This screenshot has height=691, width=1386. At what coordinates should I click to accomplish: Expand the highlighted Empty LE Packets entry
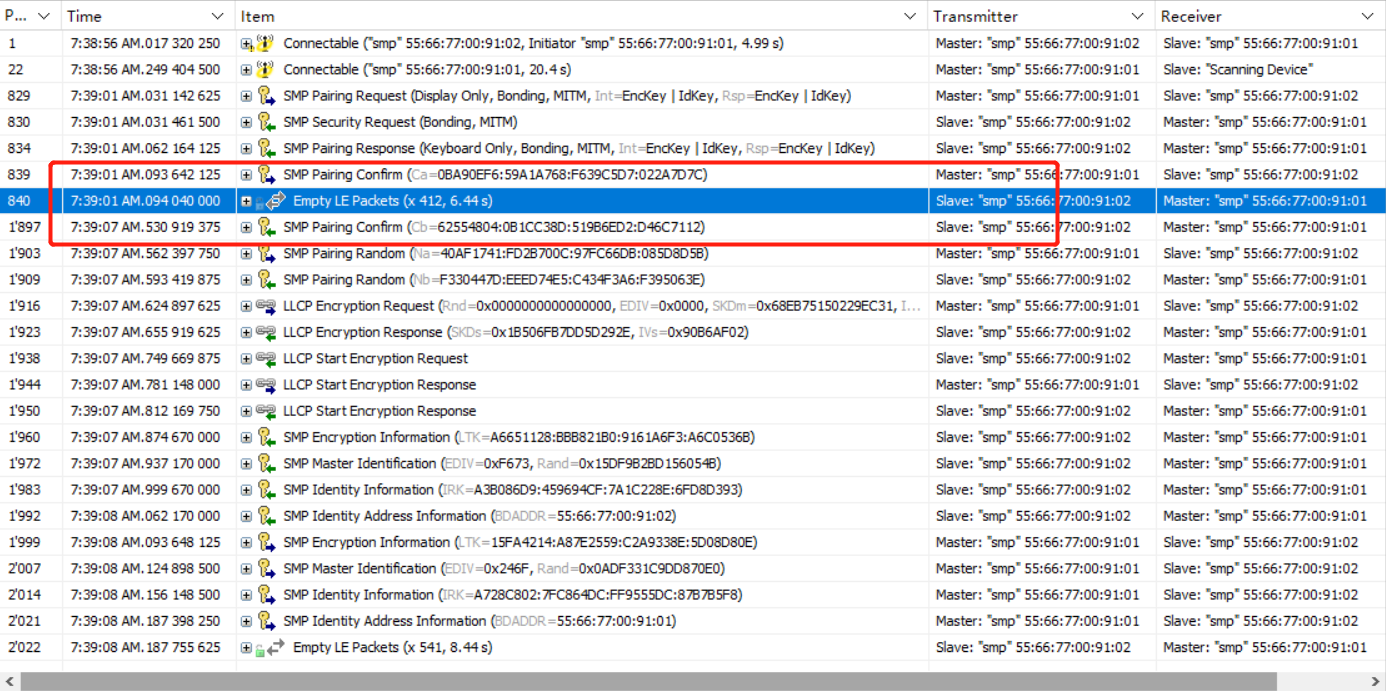click(x=246, y=200)
